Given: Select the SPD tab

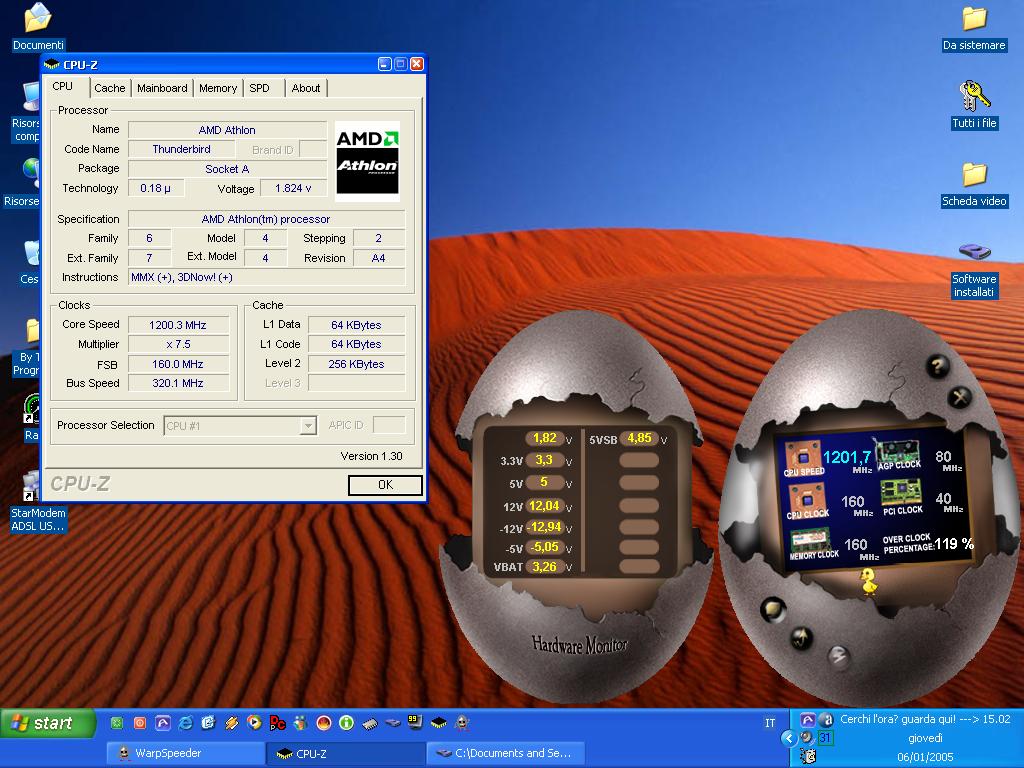Looking at the screenshot, I should click(x=259, y=88).
